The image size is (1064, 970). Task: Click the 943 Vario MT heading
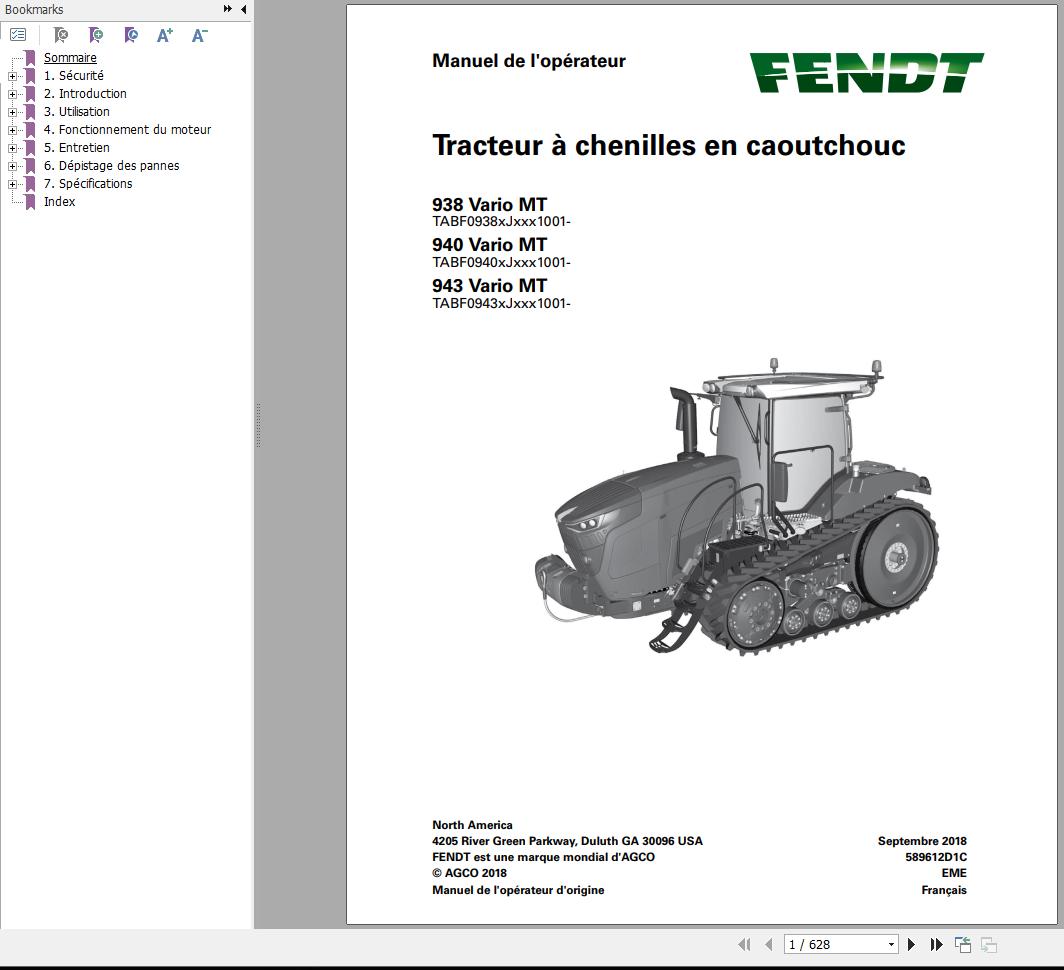coord(489,285)
